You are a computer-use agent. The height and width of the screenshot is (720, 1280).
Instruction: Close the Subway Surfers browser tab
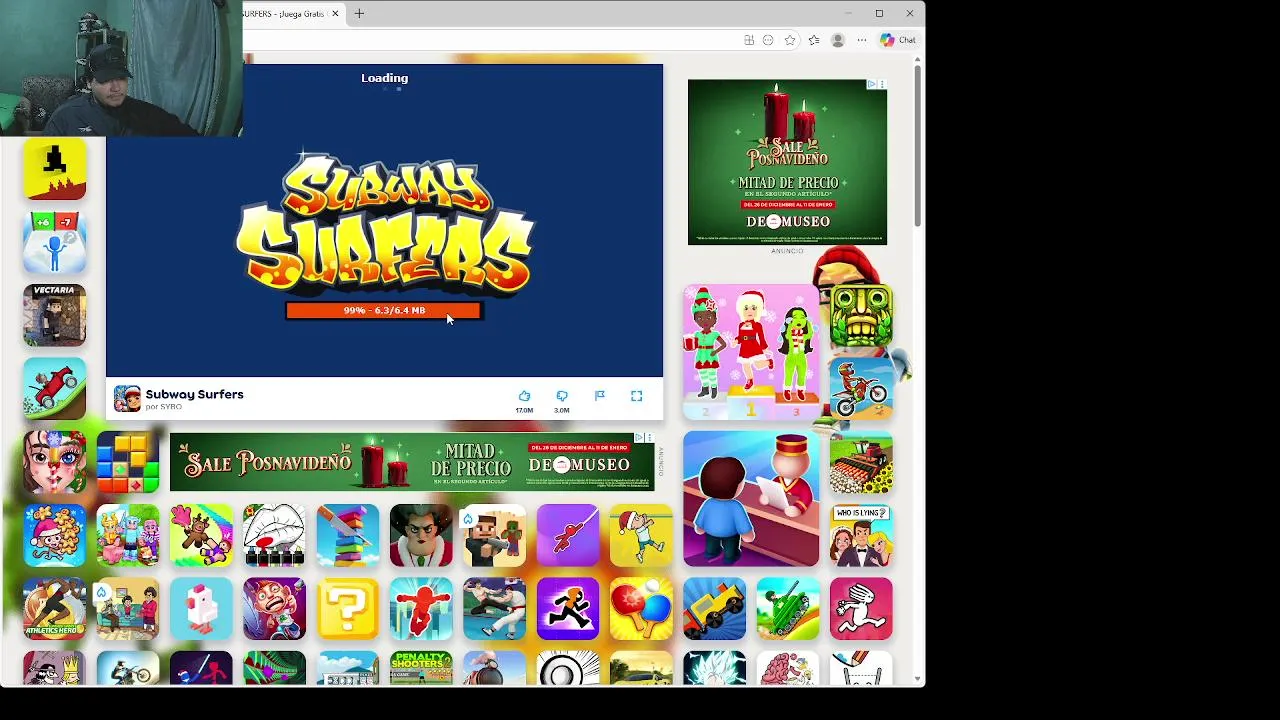335,13
